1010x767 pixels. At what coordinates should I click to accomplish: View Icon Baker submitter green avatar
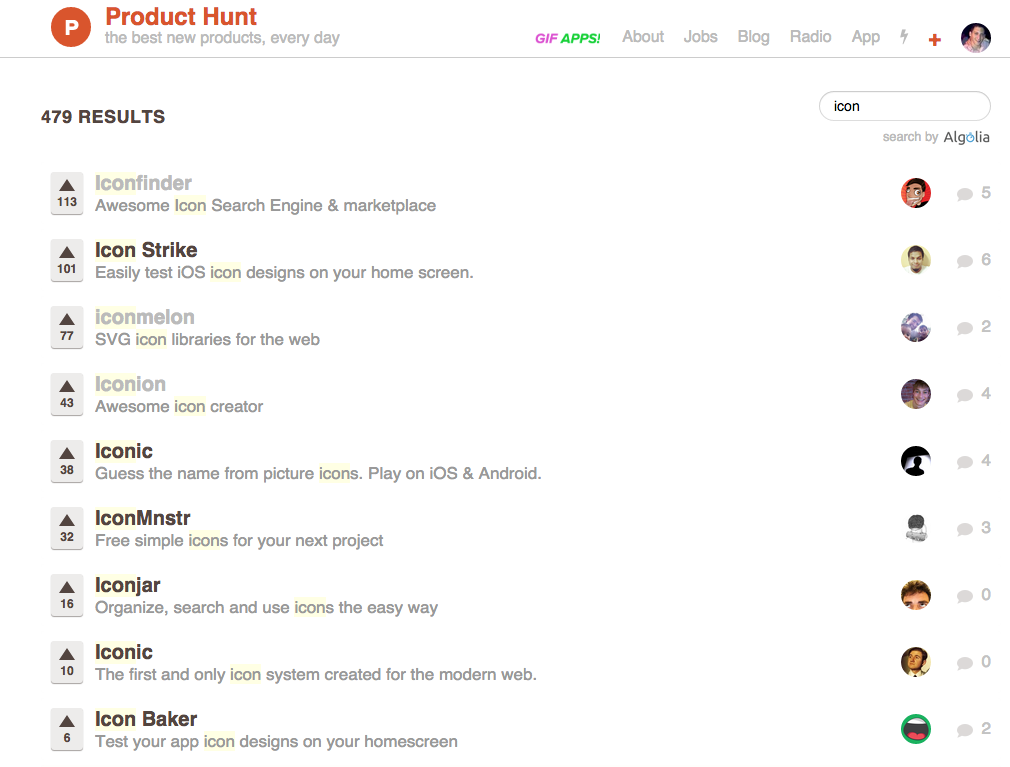click(x=915, y=729)
